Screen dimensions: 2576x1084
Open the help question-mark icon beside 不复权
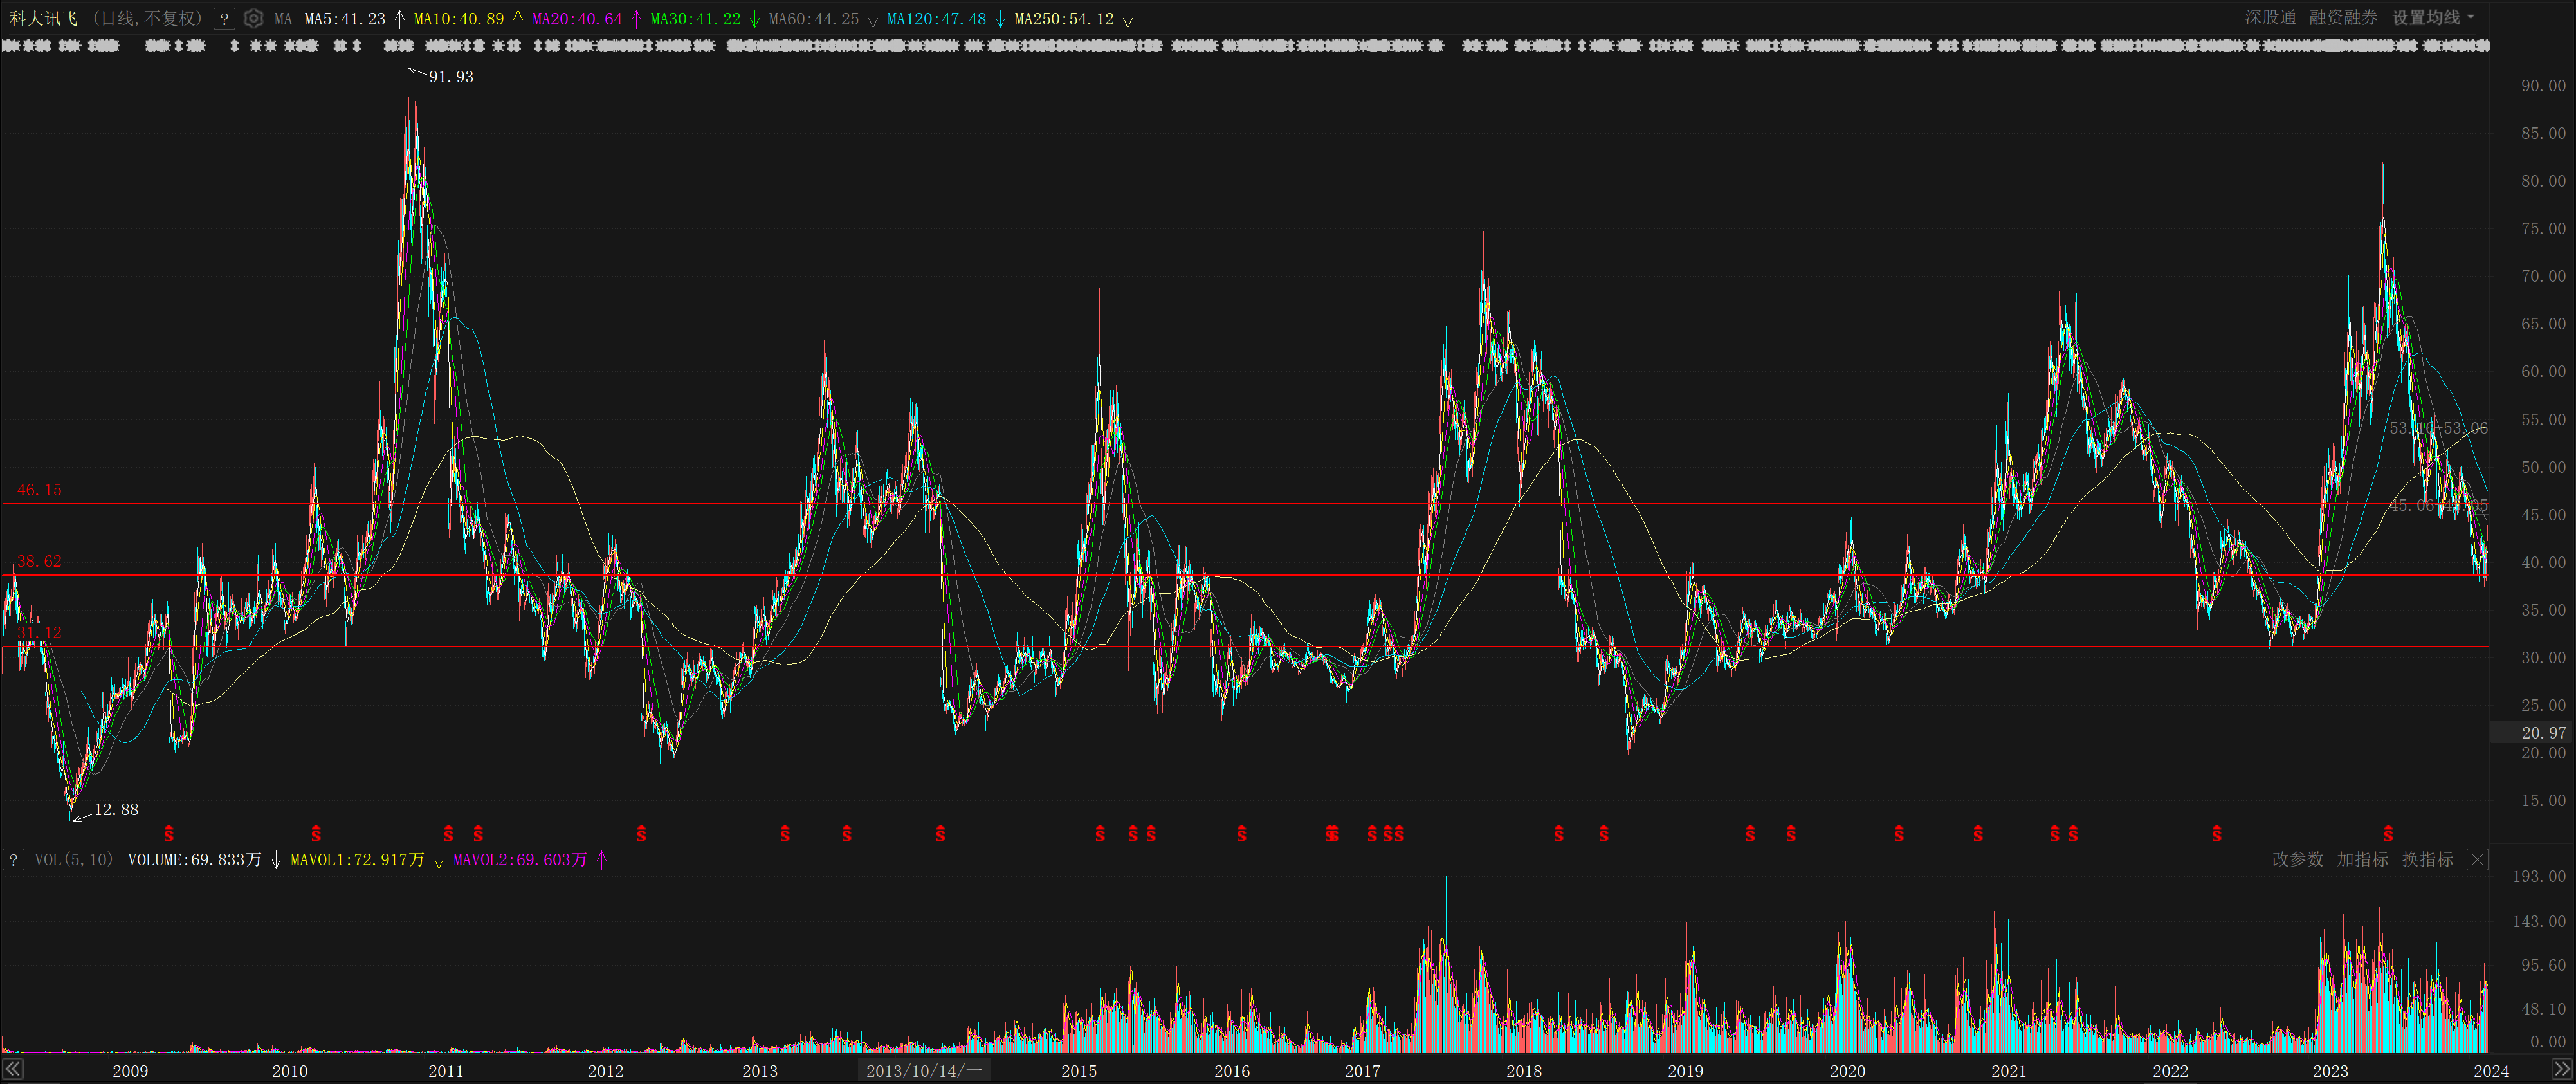coord(224,19)
